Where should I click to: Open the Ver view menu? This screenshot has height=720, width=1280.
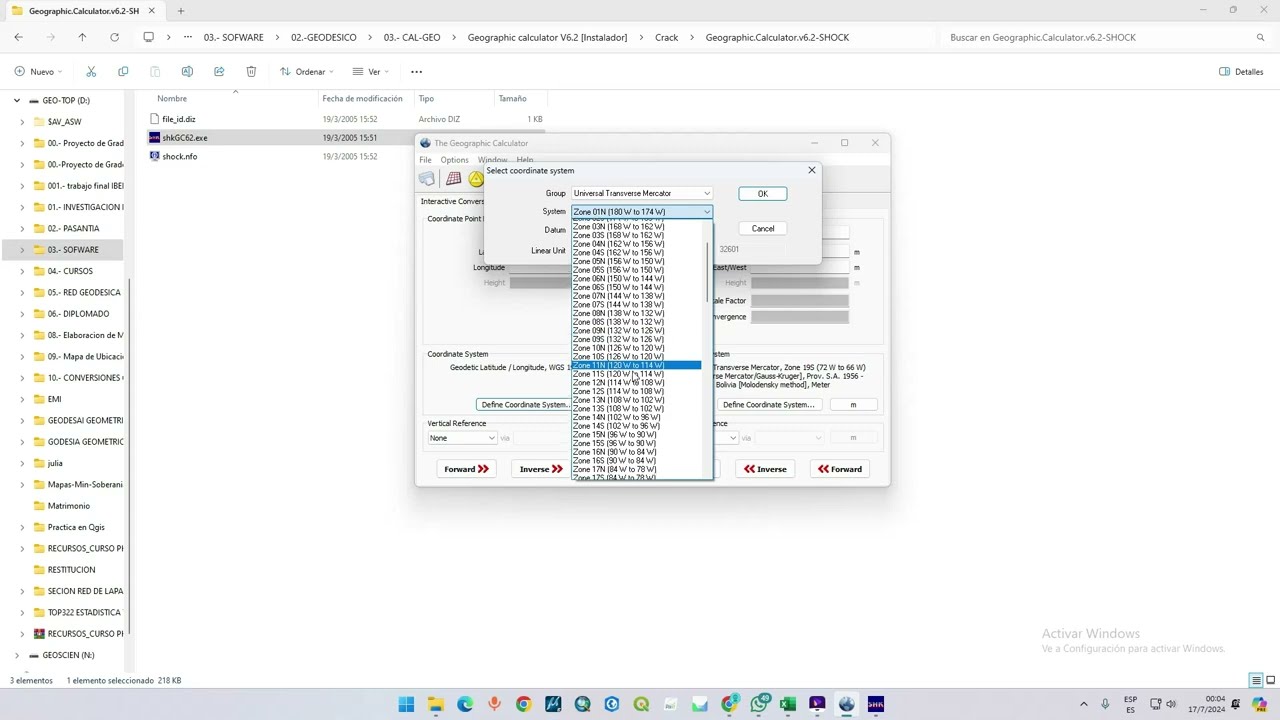(370, 72)
